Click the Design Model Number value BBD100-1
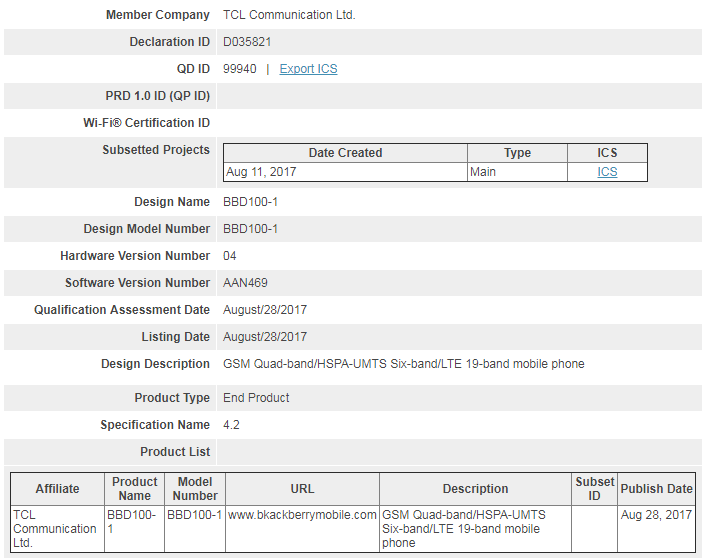Viewport: 703px width, 558px height. (x=251, y=229)
